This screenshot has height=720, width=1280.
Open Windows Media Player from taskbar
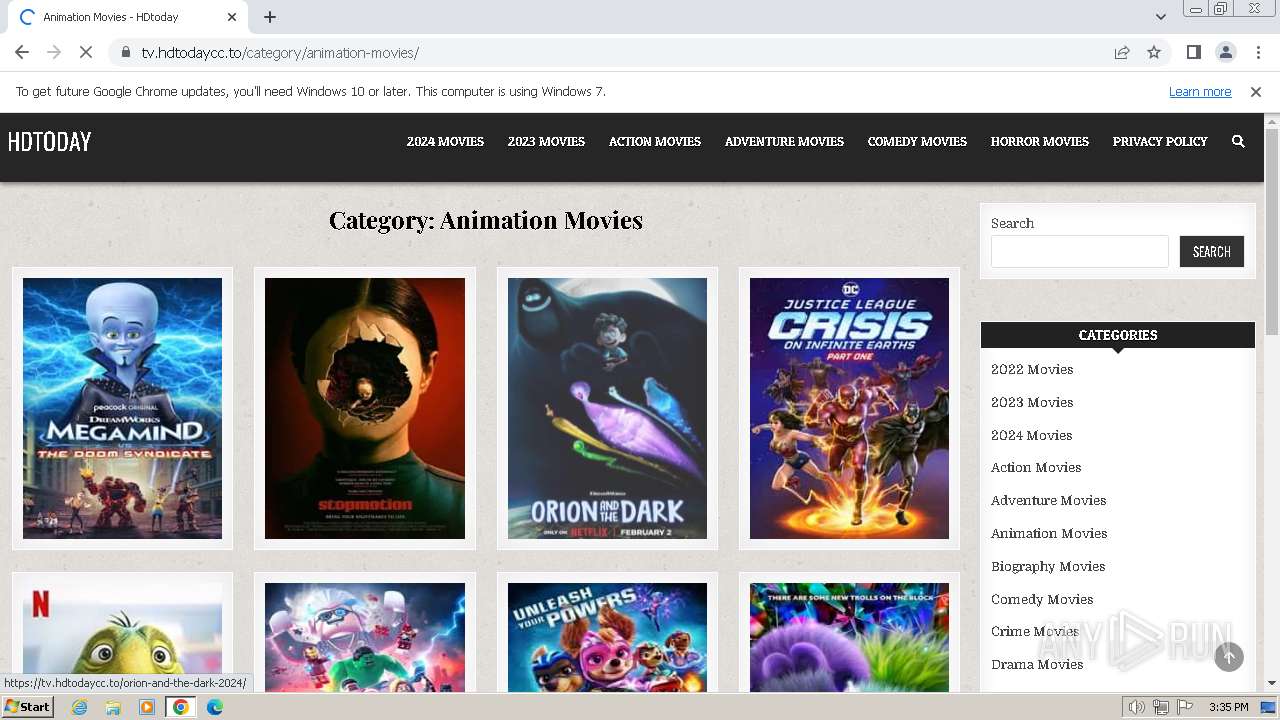[x=147, y=707]
